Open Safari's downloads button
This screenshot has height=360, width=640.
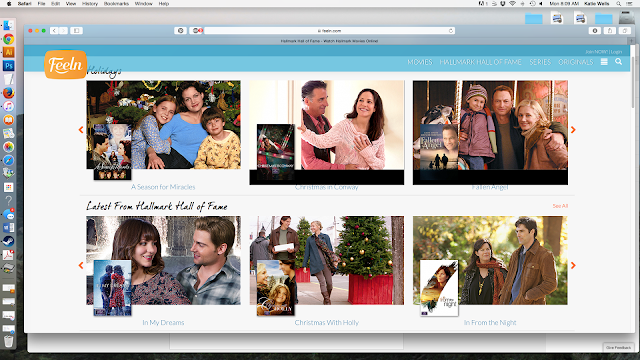[595, 31]
